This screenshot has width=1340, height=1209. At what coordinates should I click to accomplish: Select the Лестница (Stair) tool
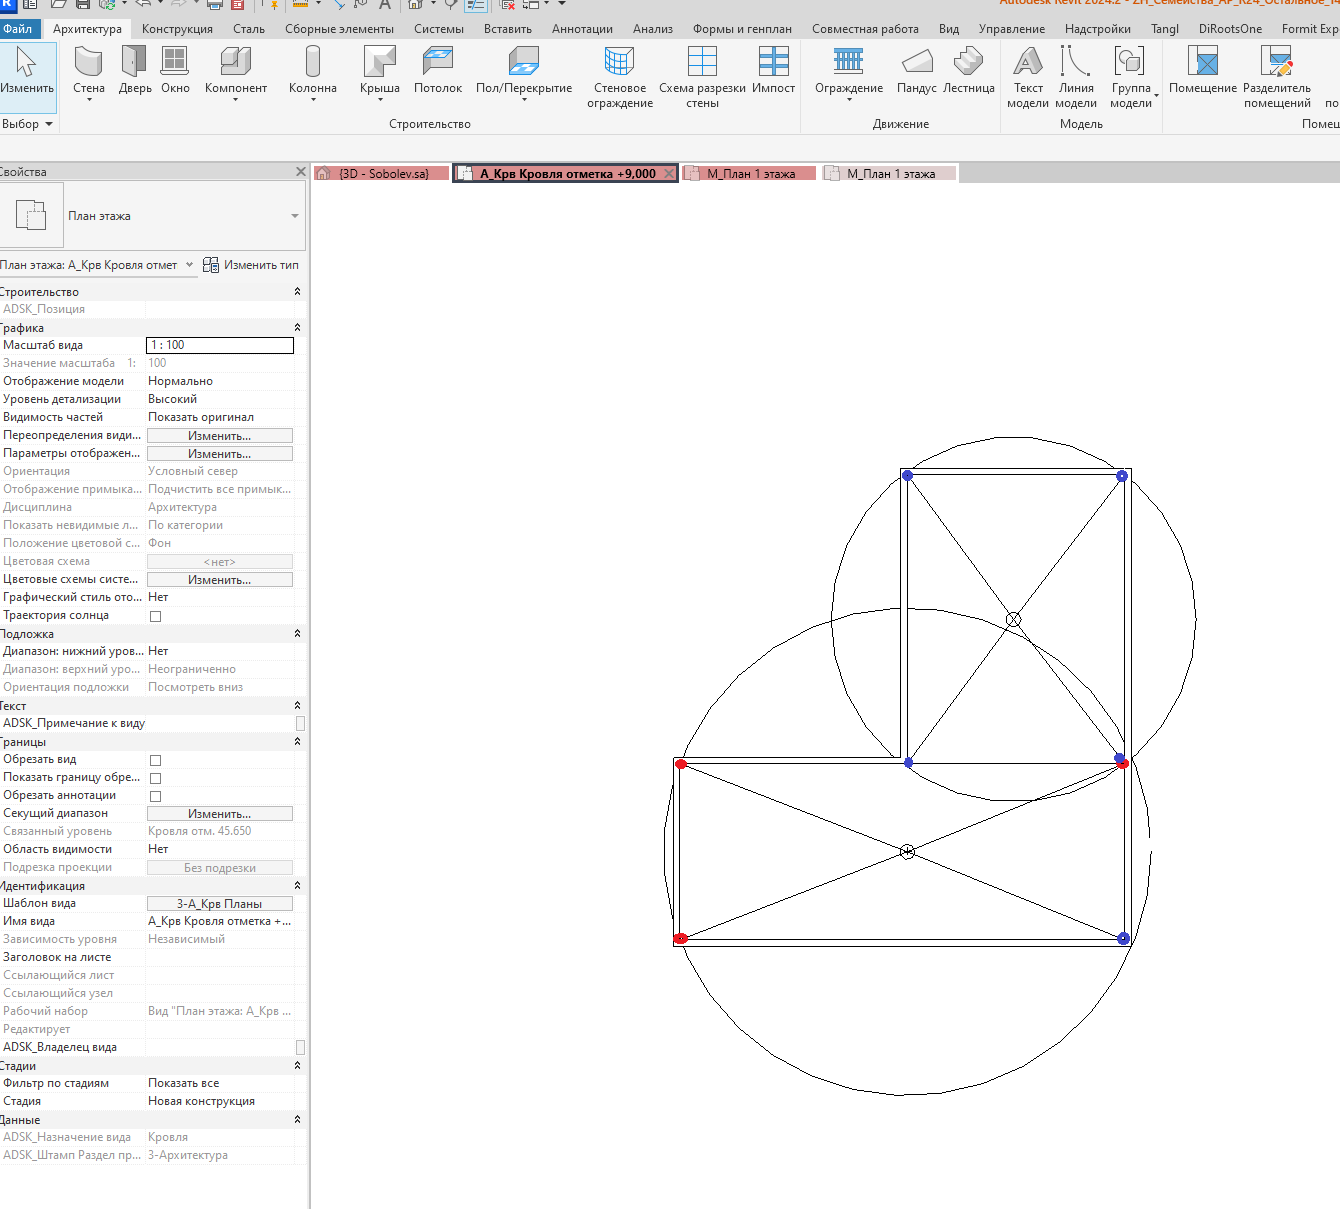click(x=968, y=70)
